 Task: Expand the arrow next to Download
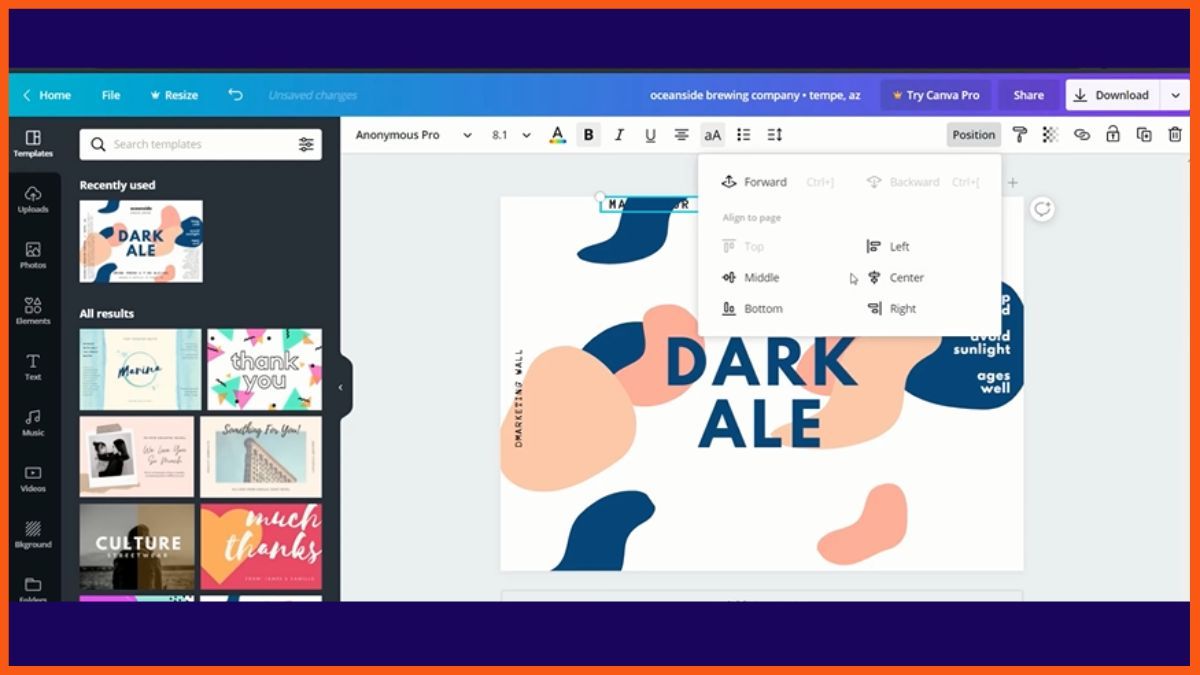[1175, 95]
